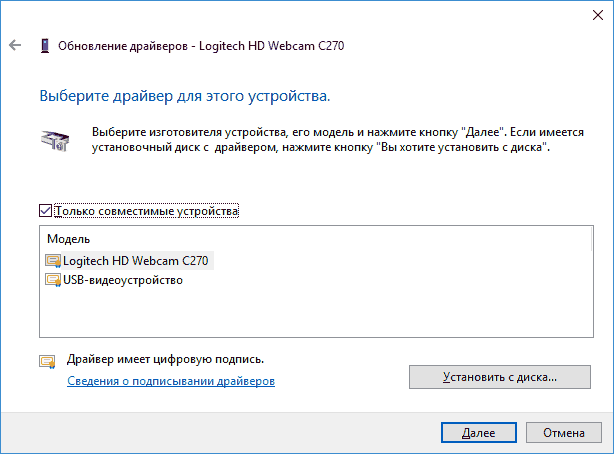Close the driver update dialog
This screenshot has width=614, height=454.
click(x=591, y=14)
